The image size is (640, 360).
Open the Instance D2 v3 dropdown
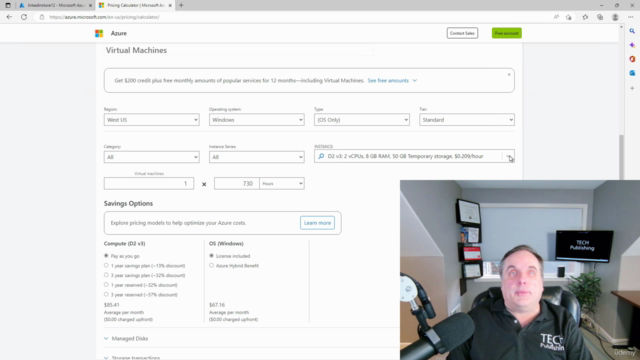(x=414, y=156)
